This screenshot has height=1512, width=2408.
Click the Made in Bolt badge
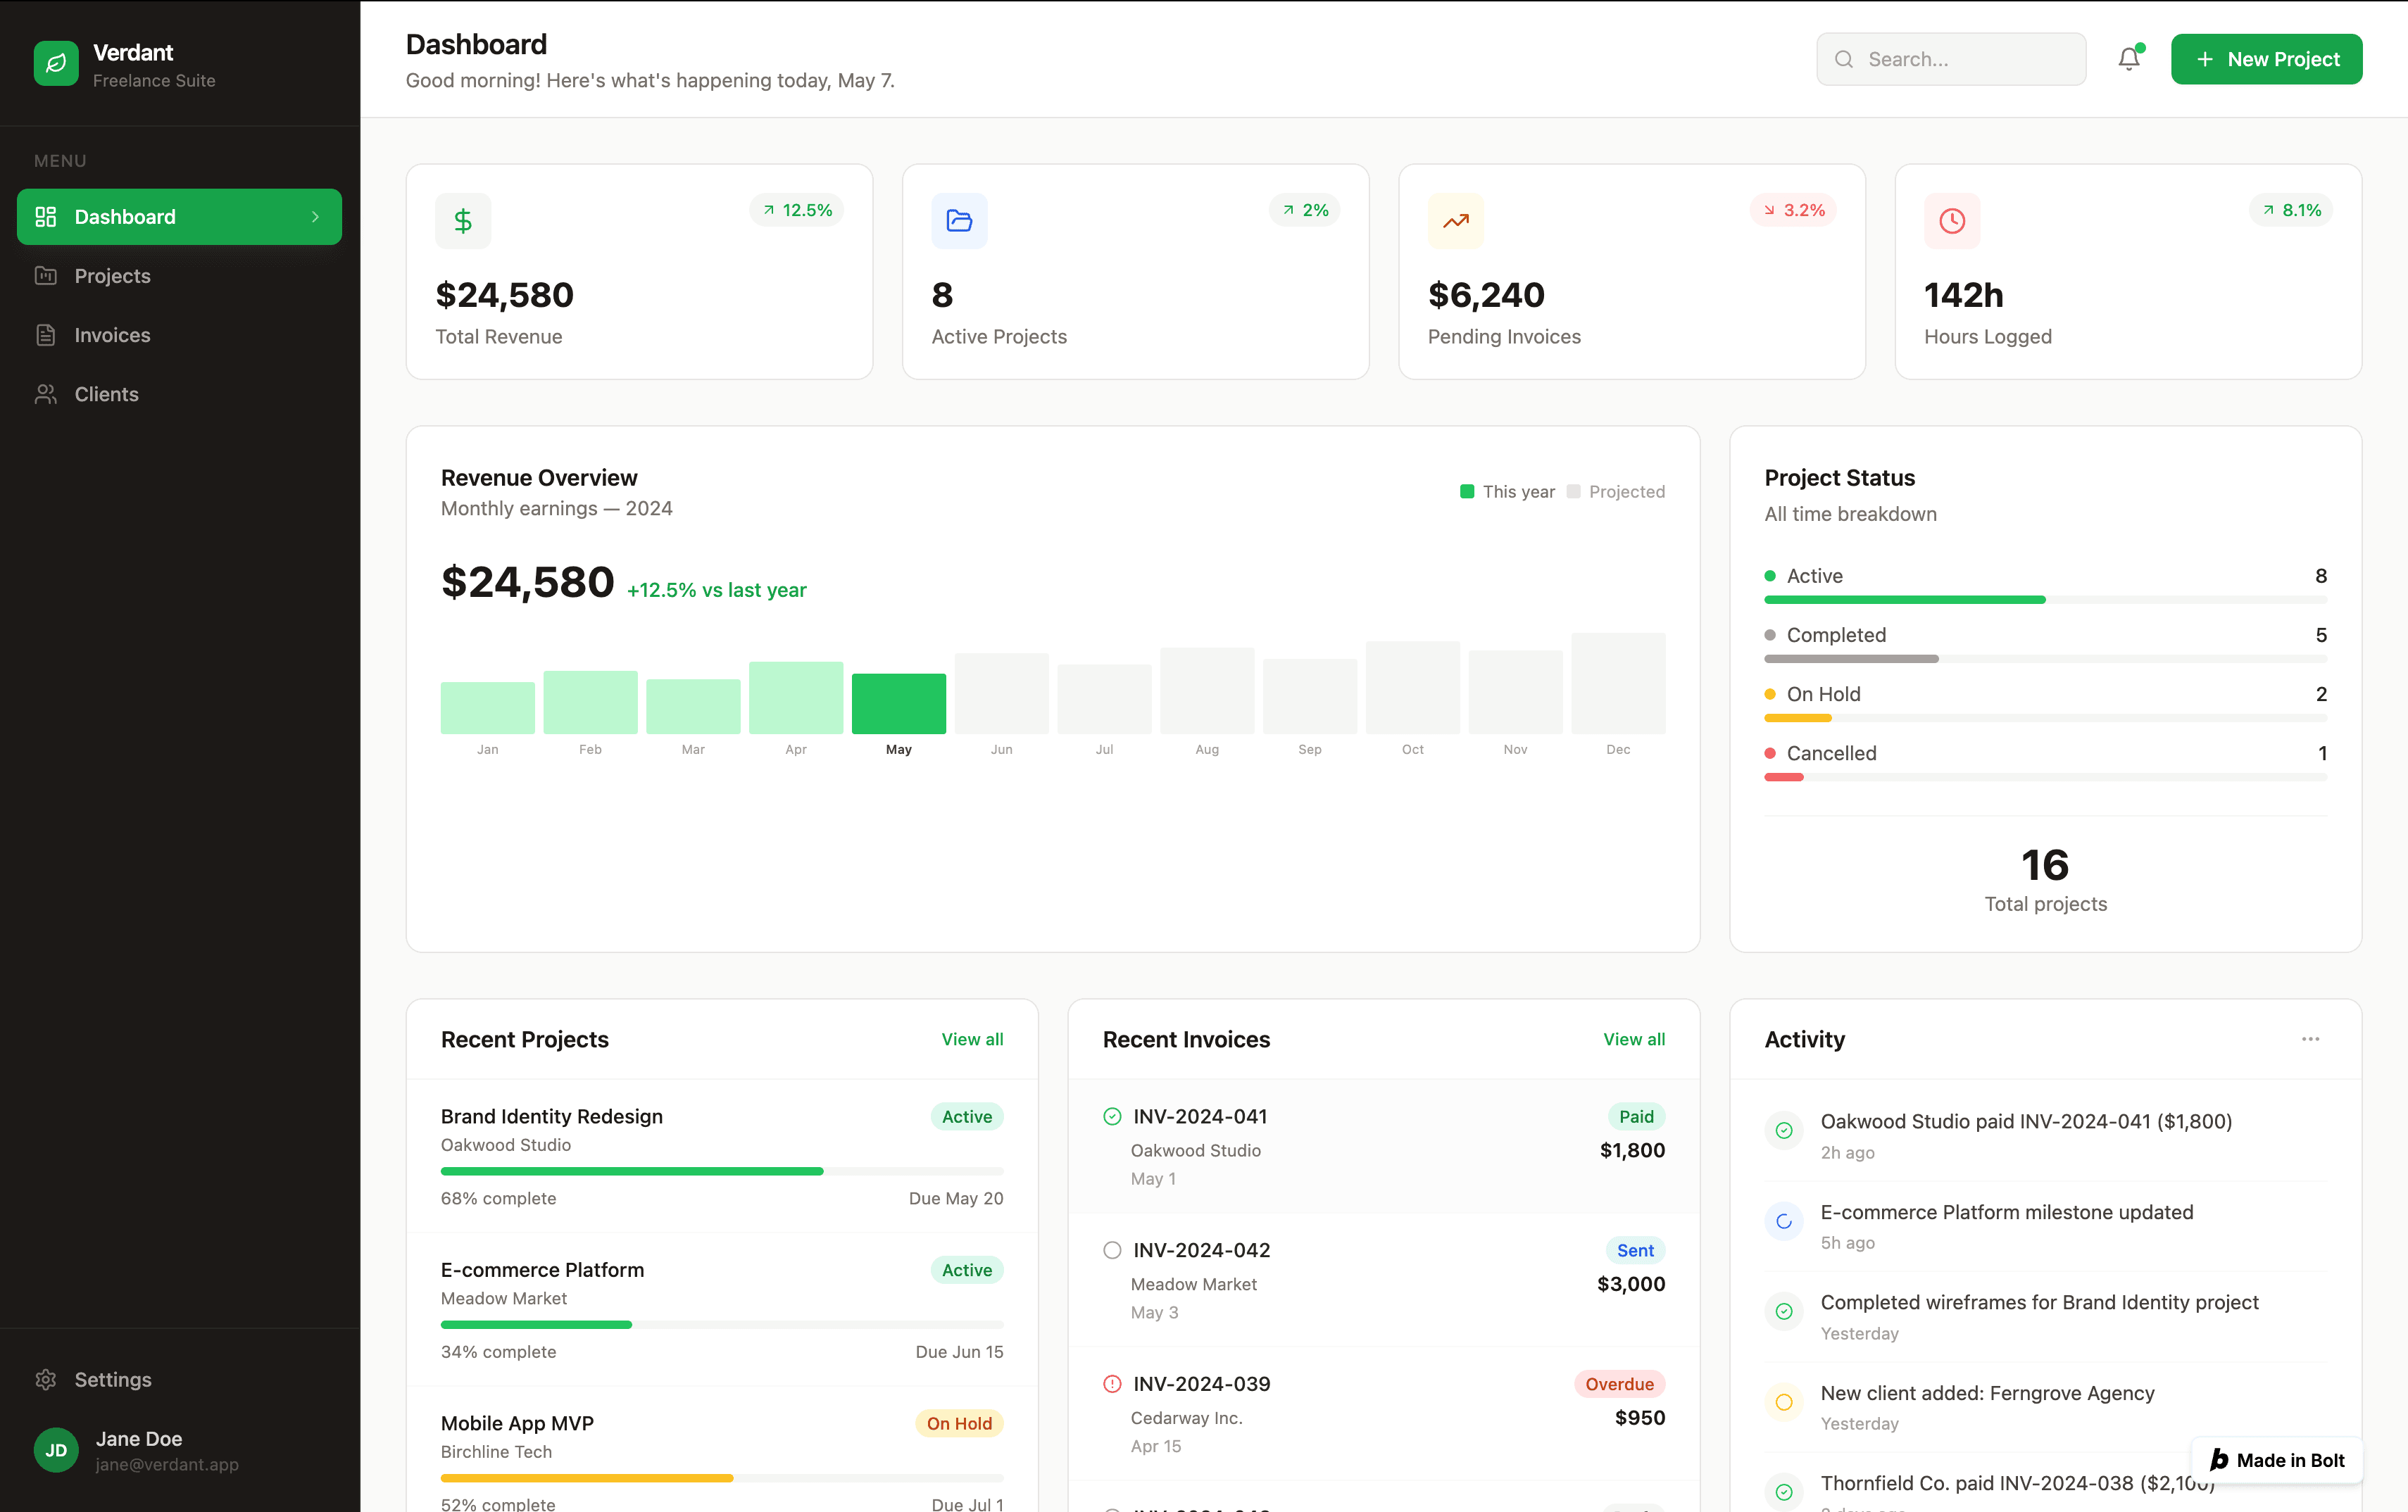2277,1460
